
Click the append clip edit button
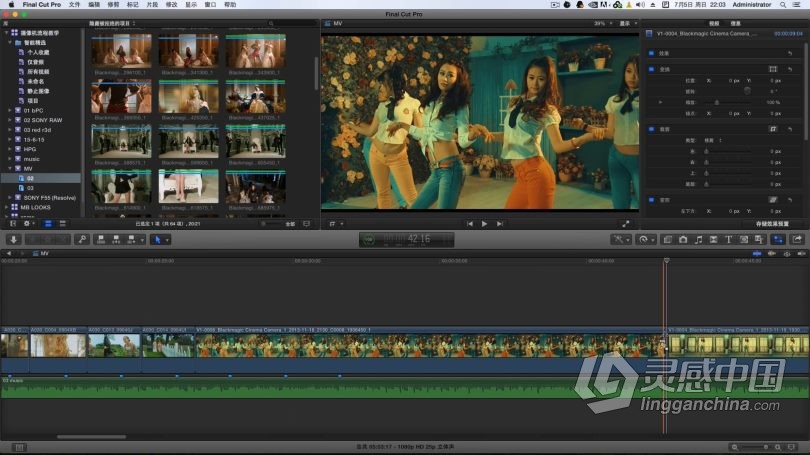point(131,240)
